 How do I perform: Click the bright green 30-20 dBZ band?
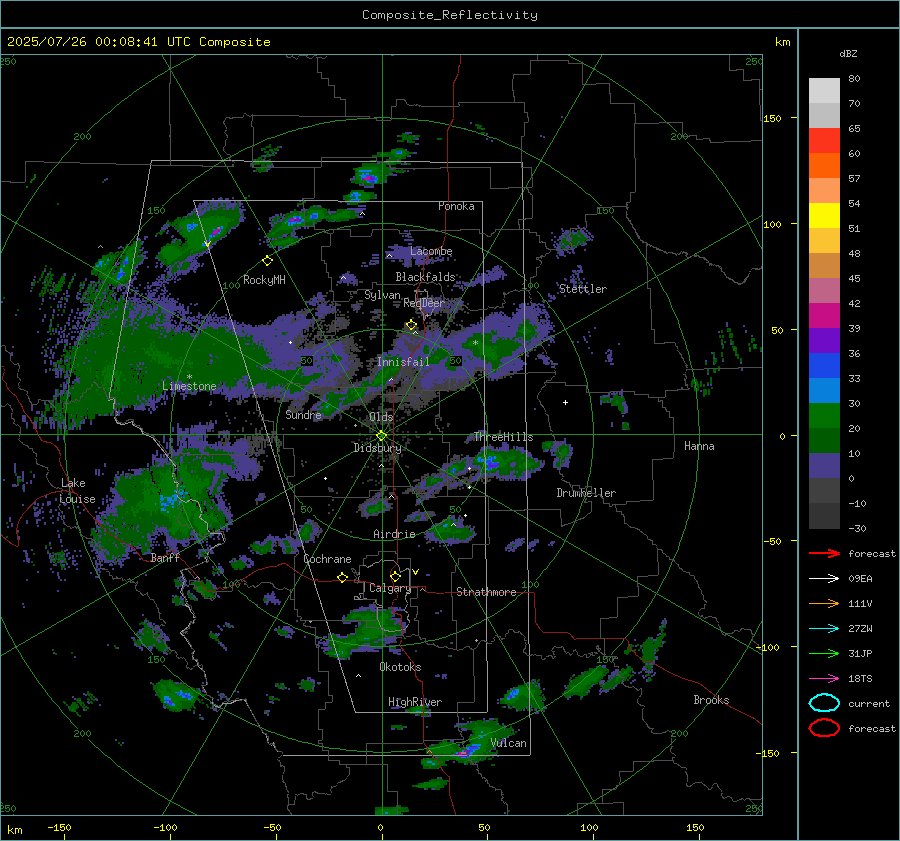(824, 416)
